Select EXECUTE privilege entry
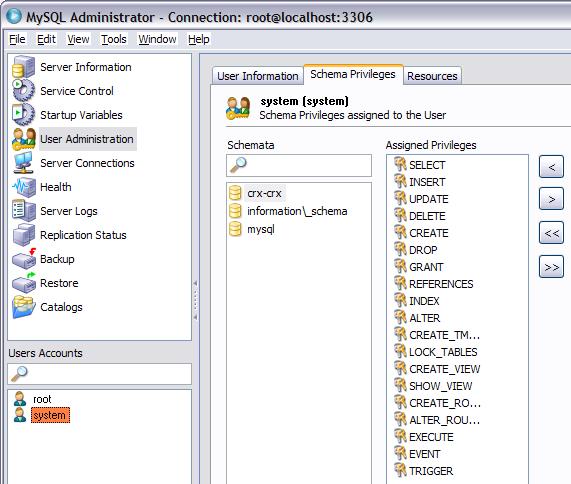Viewport: 571px width, 484px height. (x=431, y=437)
